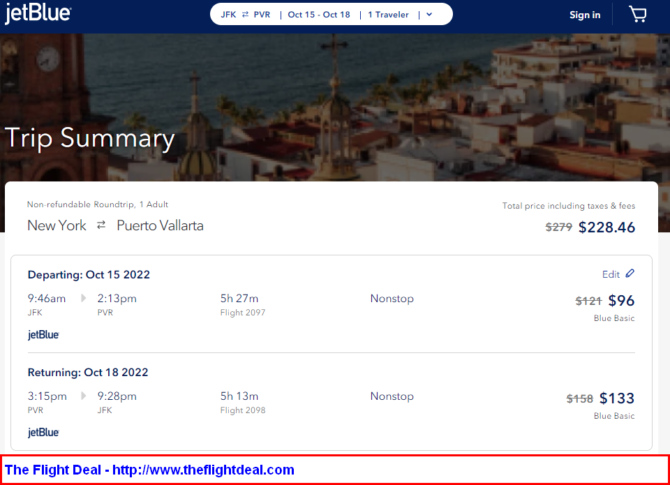Click jetBlue airline logo under returning flight
The image size is (670, 485).
click(43, 432)
